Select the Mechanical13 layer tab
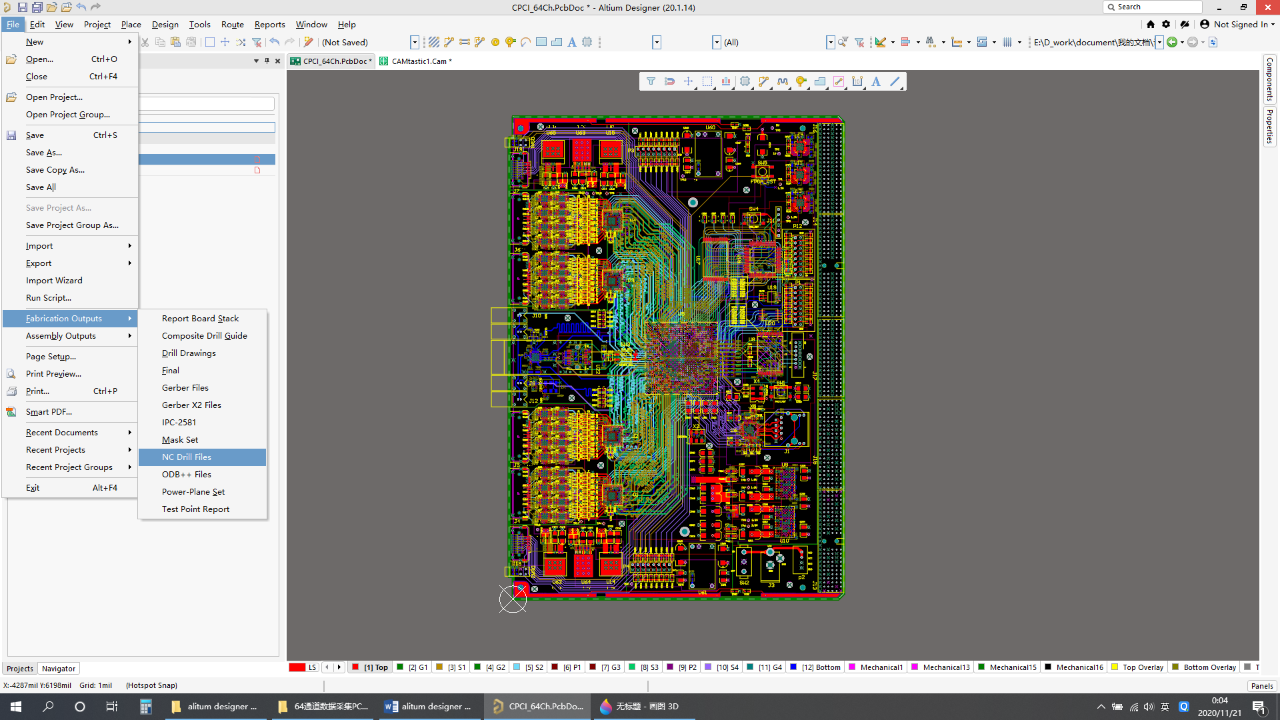 click(x=940, y=667)
